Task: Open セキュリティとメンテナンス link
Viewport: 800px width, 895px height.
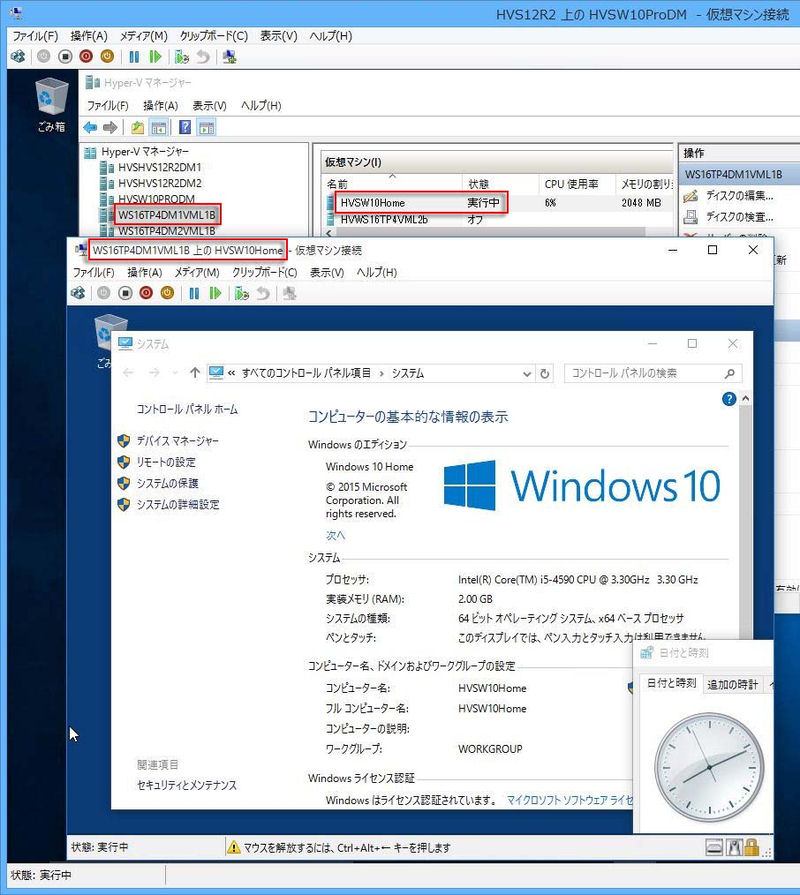Action: (x=187, y=785)
